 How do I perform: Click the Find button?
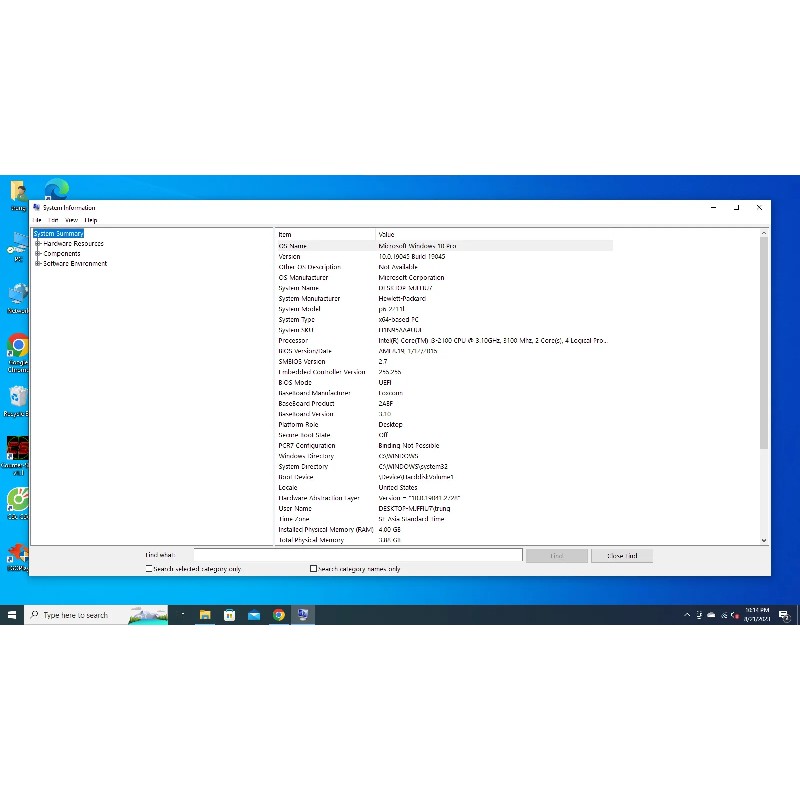point(557,556)
